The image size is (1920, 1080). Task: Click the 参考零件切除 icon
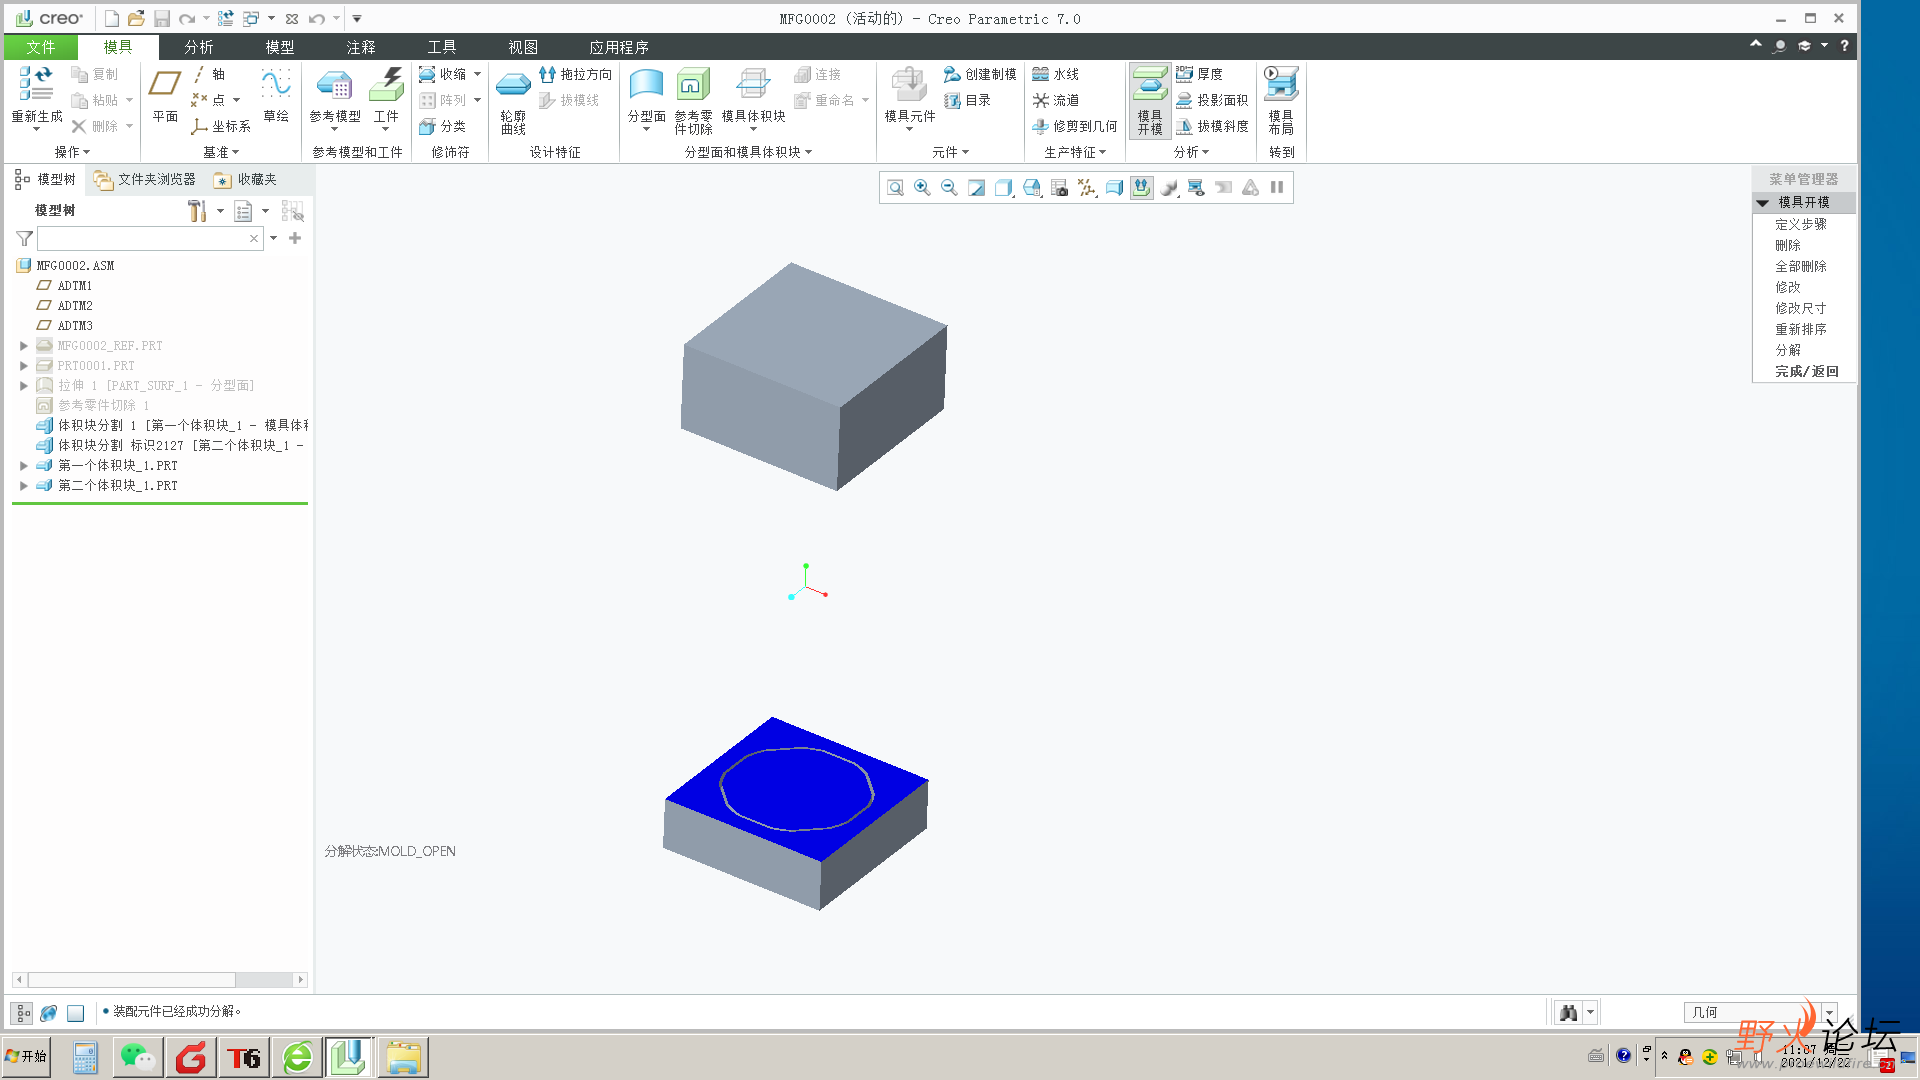click(x=693, y=100)
